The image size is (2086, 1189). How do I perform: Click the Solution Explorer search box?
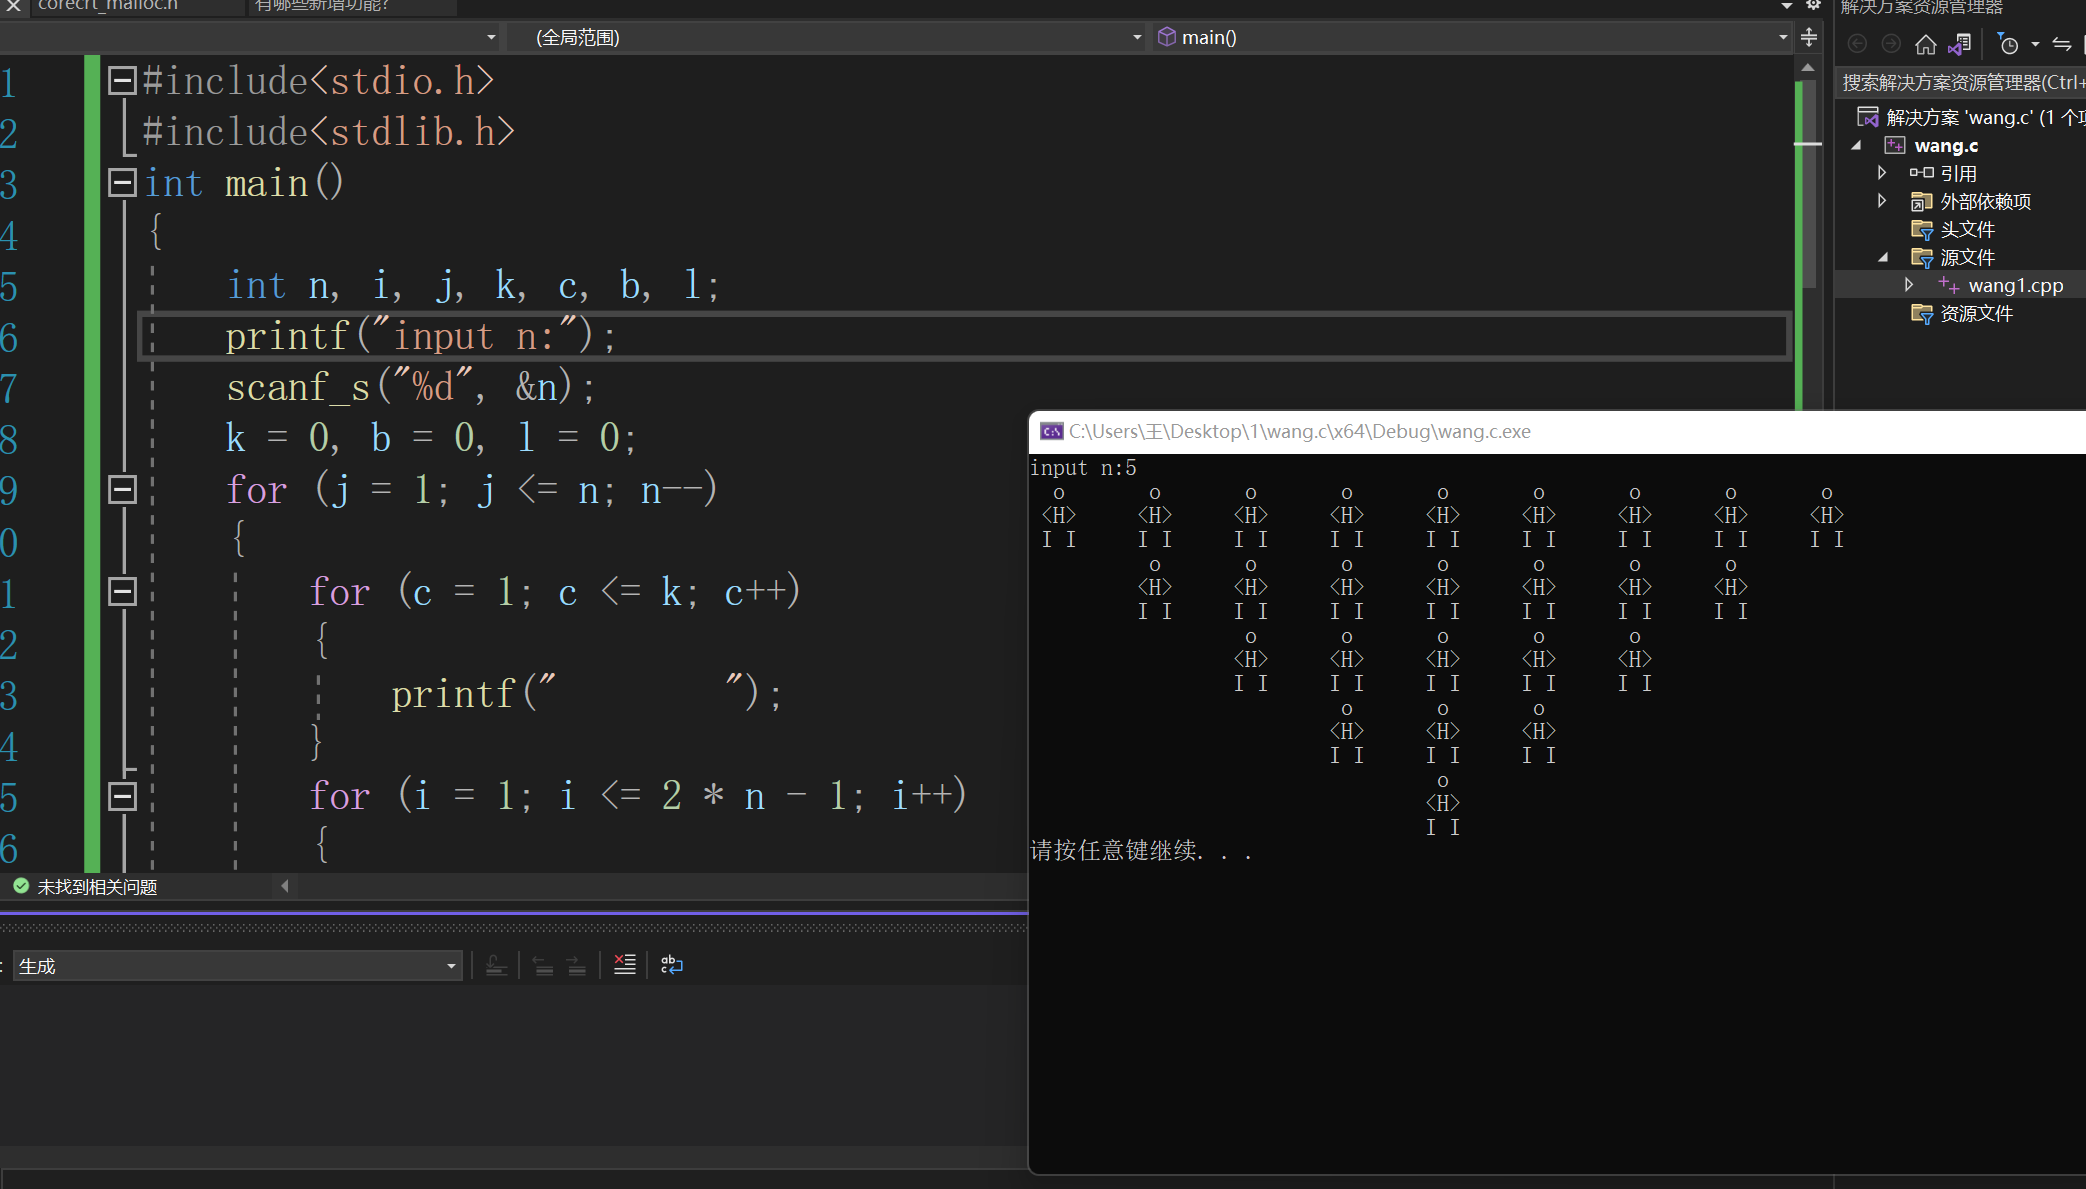(1960, 82)
